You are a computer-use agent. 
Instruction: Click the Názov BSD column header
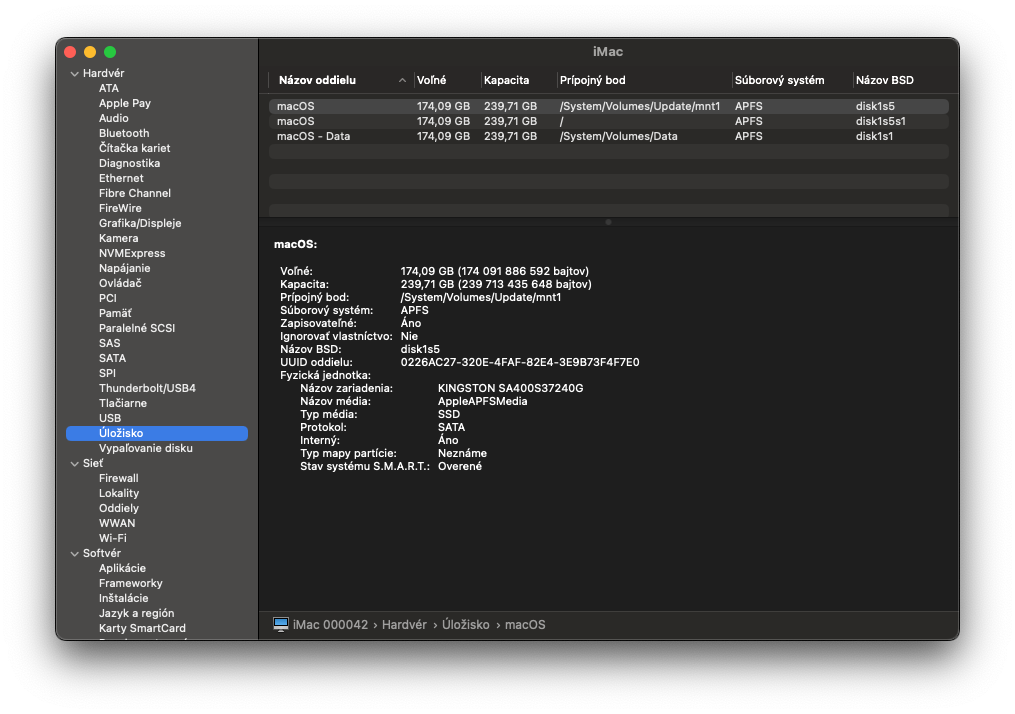[884, 80]
